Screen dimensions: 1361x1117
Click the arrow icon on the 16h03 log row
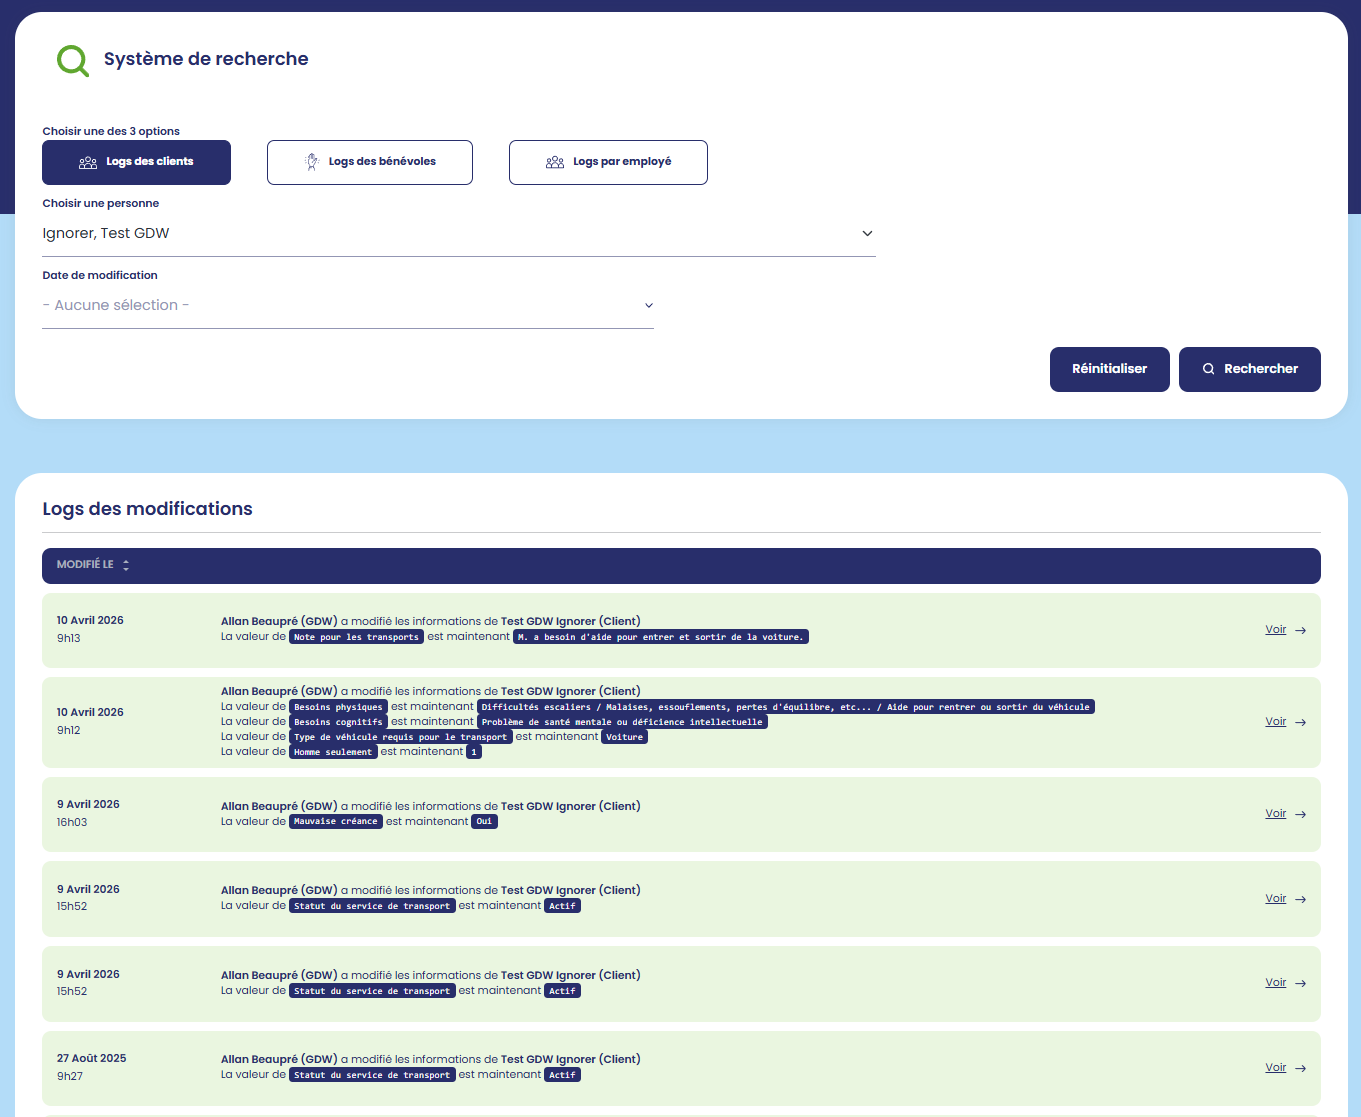pyautogui.click(x=1300, y=814)
